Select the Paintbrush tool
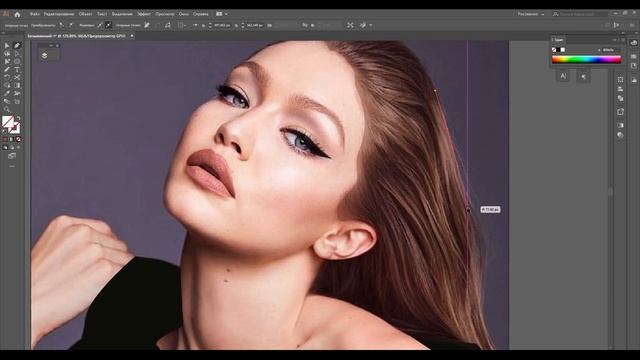 (7, 69)
